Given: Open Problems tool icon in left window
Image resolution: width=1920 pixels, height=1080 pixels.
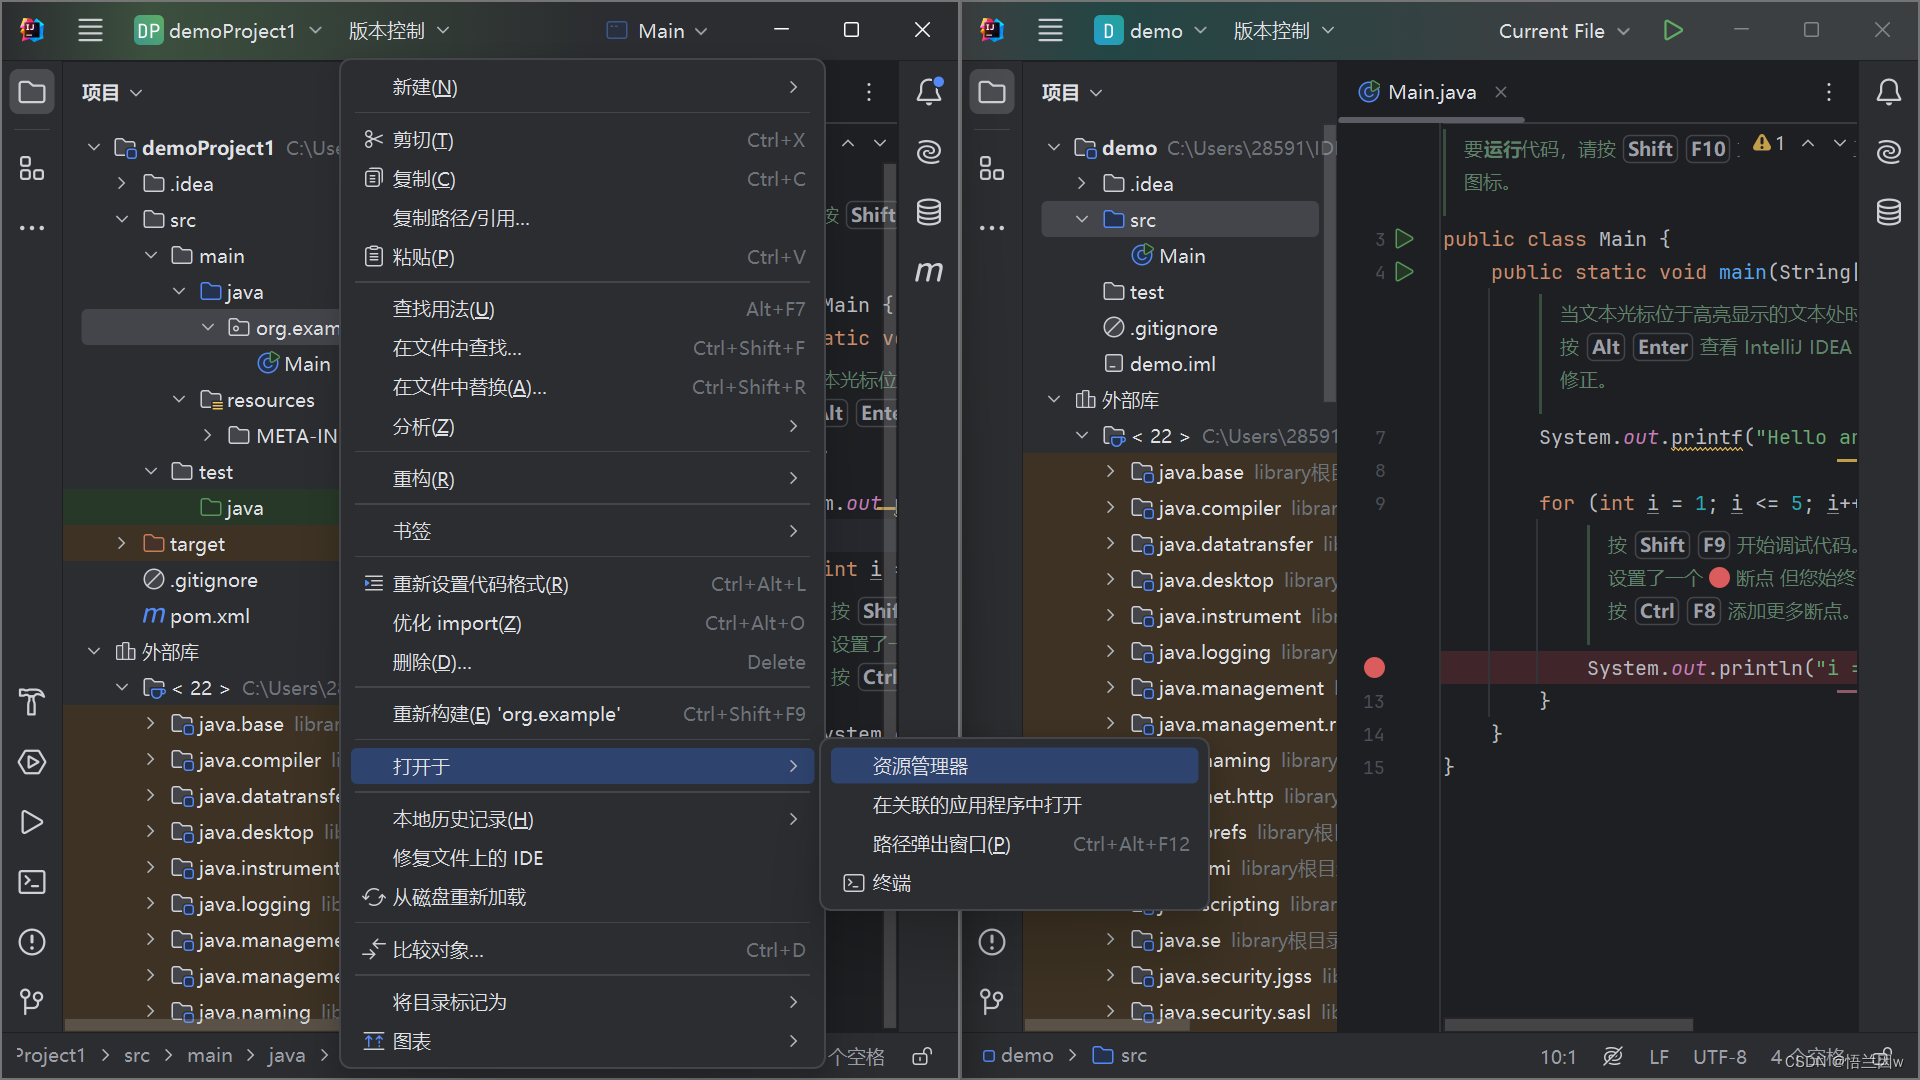Looking at the screenshot, I should tap(32, 942).
